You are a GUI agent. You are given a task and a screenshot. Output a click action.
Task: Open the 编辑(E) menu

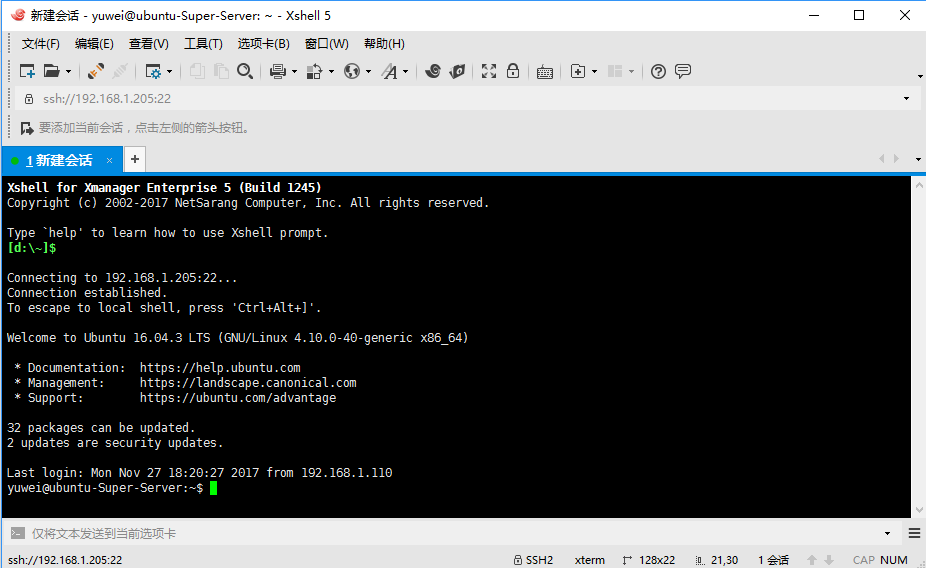click(x=94, y=44)
